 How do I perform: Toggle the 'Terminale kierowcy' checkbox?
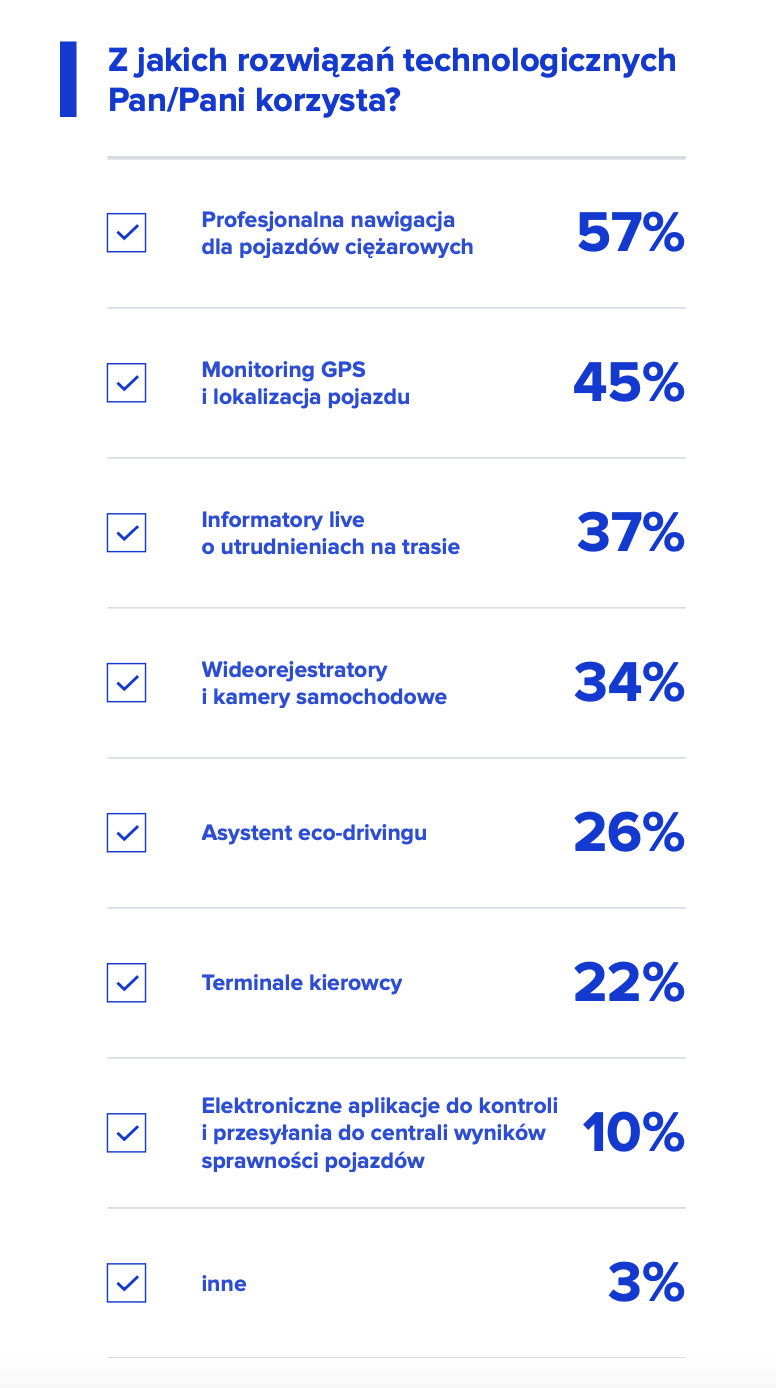127,983
